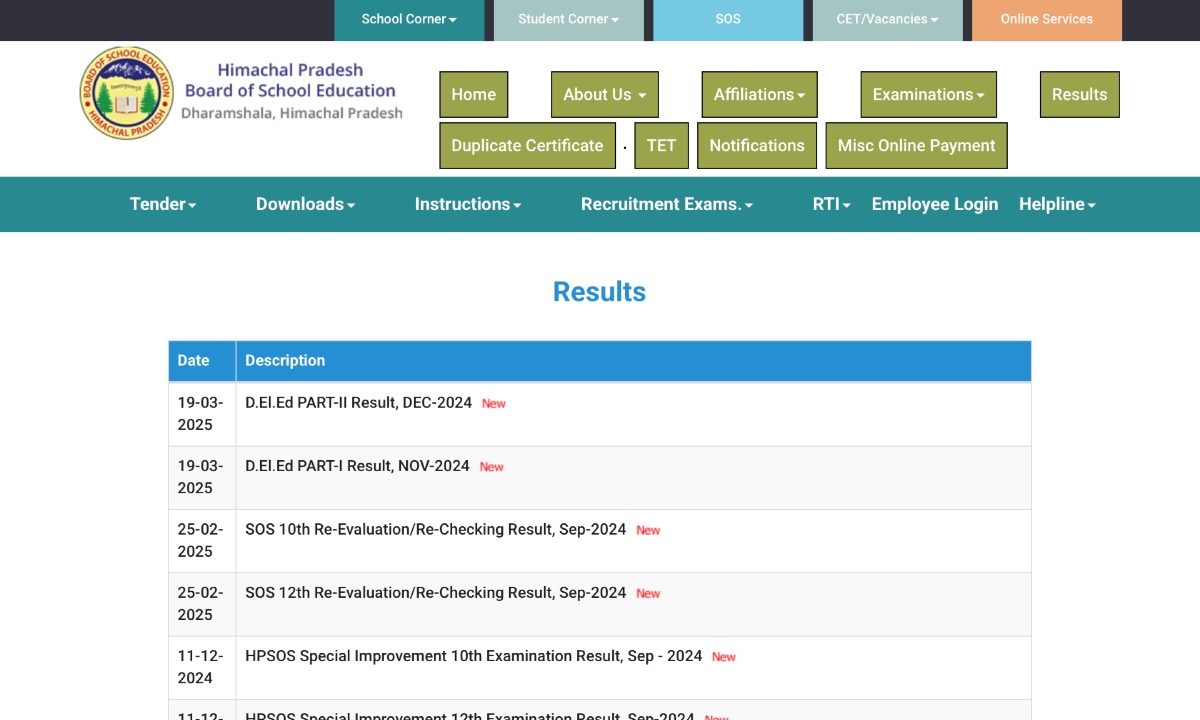Expand the Examinations menu
The image size is (1200, 720).
pyautogui.click(x=929, y=95)
